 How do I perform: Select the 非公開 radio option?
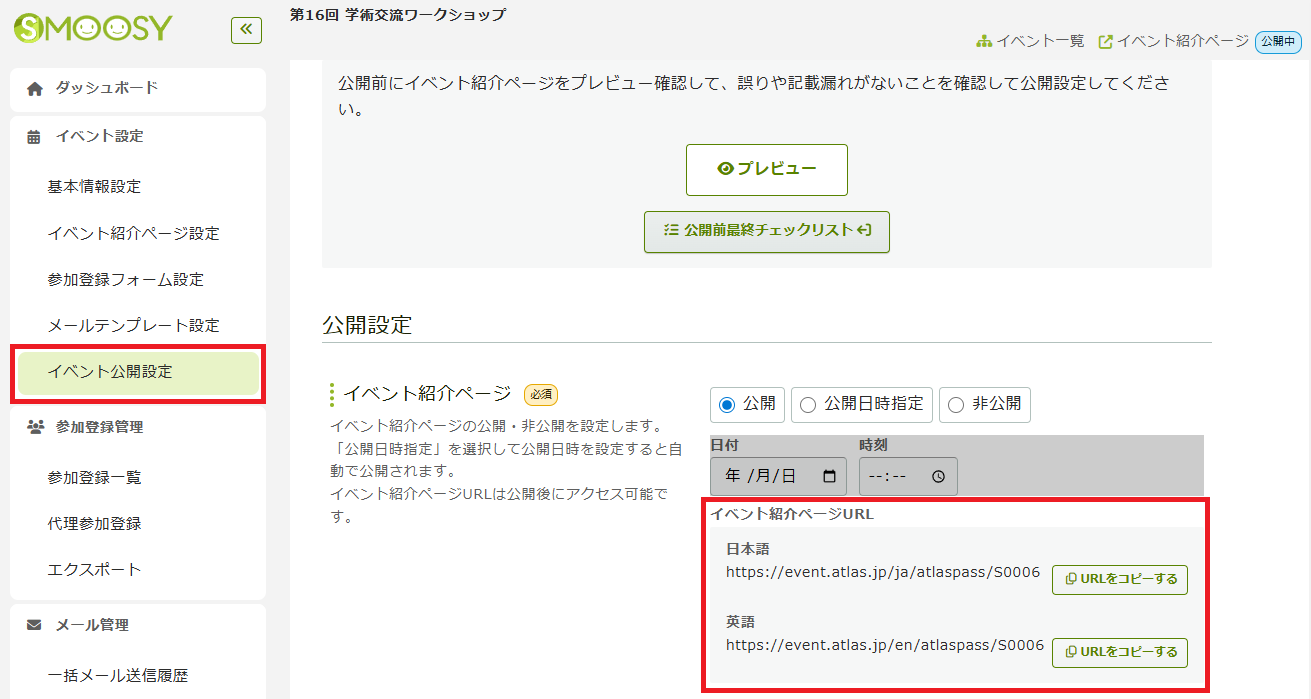pos(956,405)
